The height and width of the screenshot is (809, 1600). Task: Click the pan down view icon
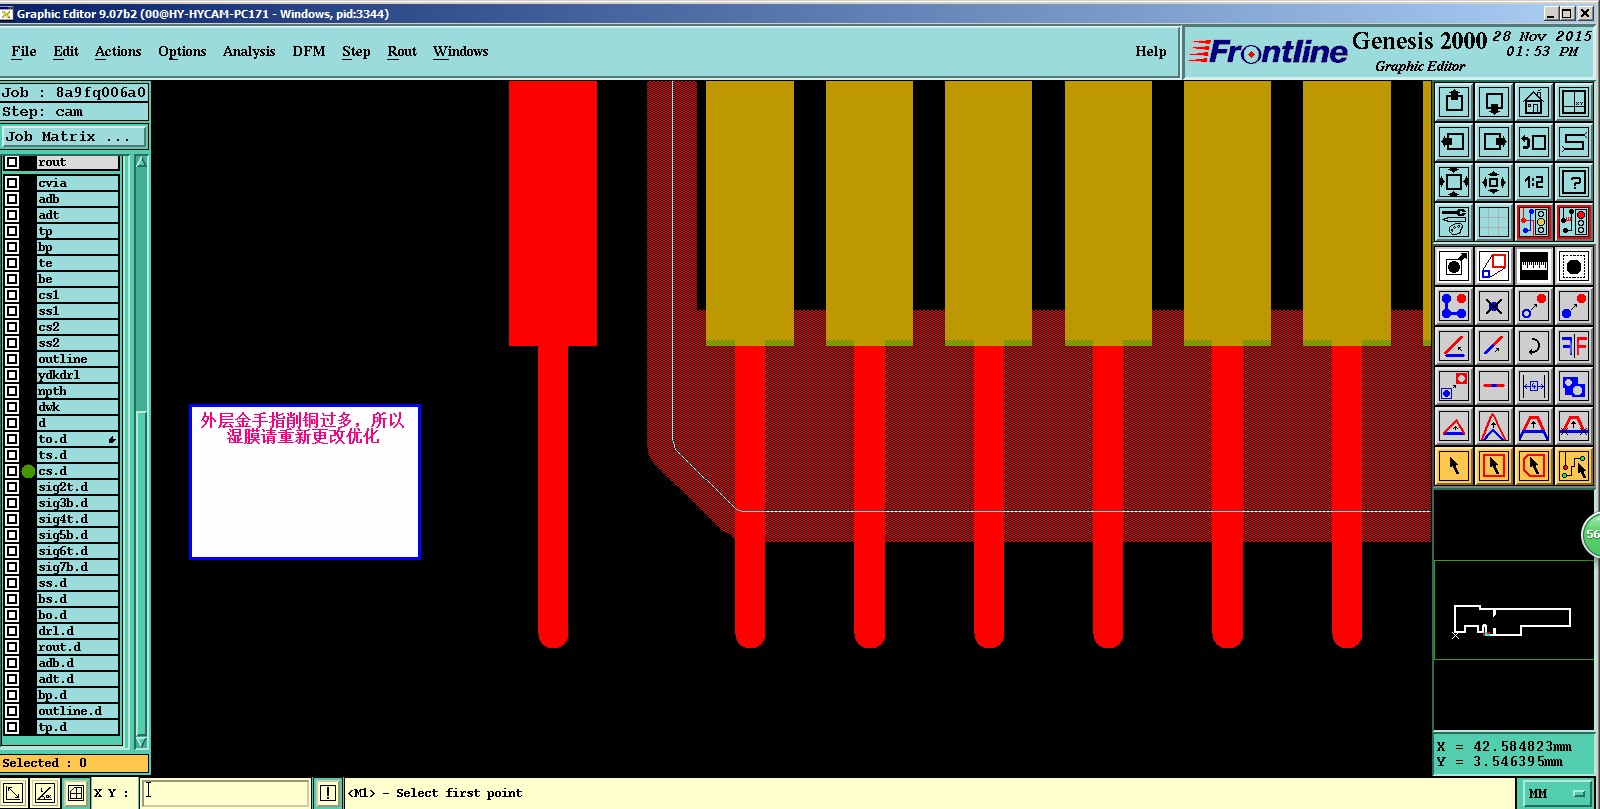(x=1494, y=102)
